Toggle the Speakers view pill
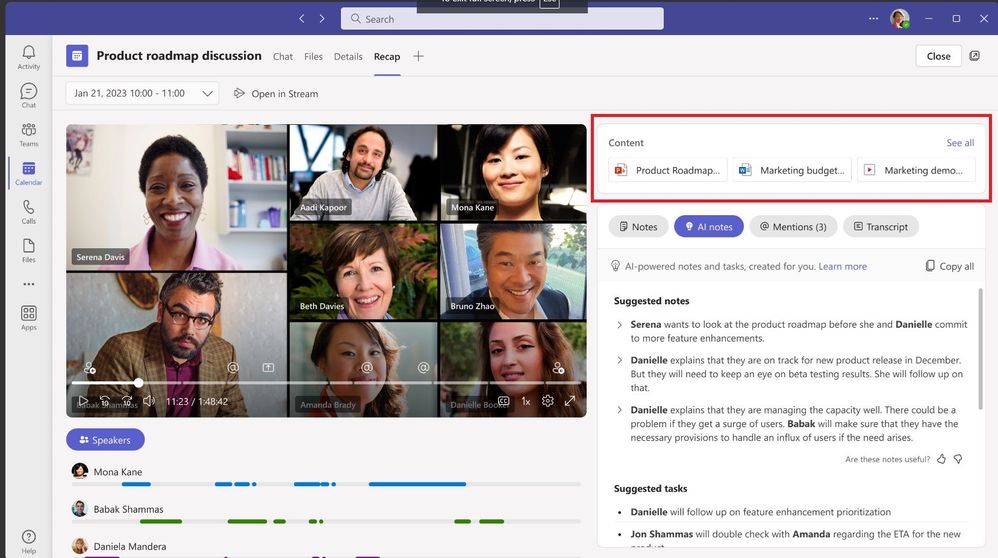 [105, 440]
